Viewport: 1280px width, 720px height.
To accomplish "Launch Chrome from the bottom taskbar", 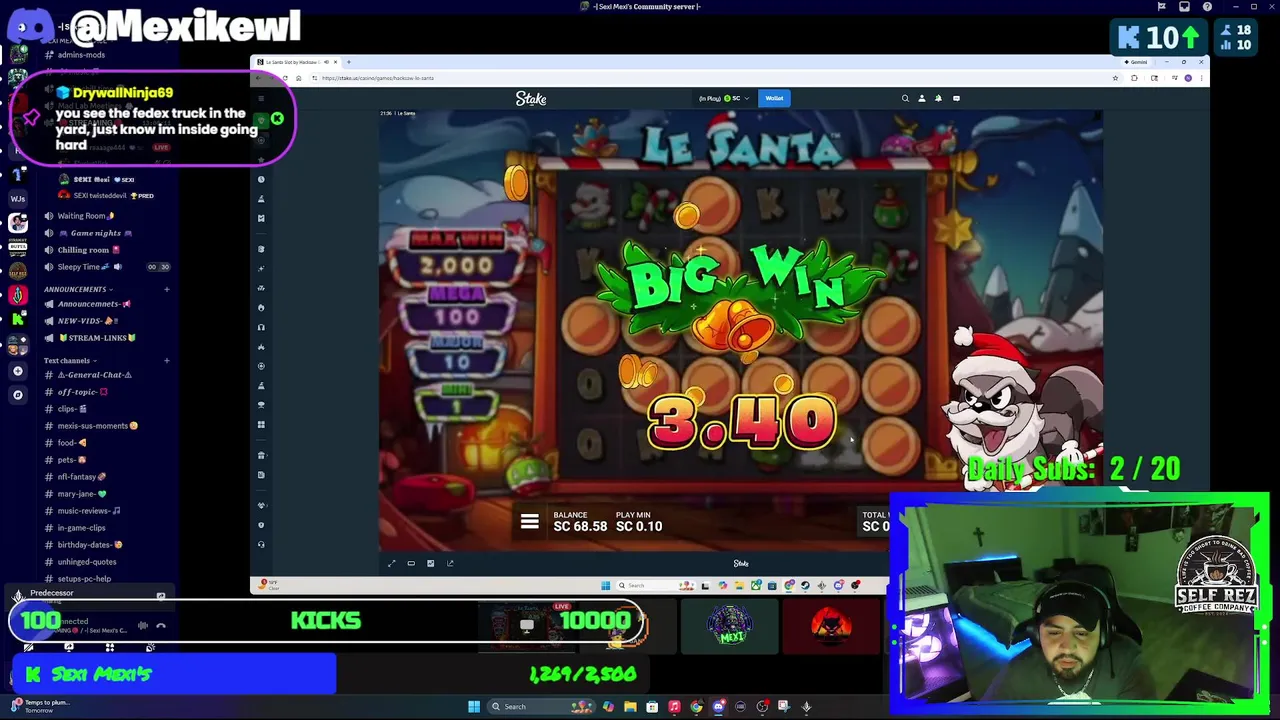I will (696, 706).
